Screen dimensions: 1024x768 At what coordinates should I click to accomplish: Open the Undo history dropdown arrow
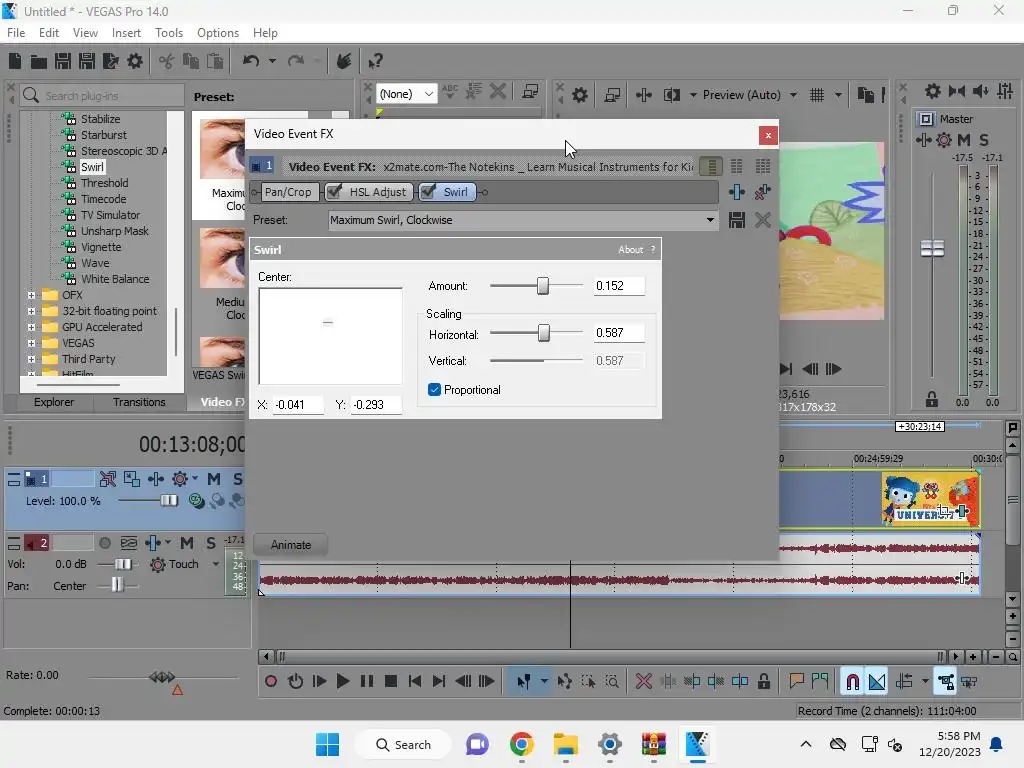click(272, 61)
